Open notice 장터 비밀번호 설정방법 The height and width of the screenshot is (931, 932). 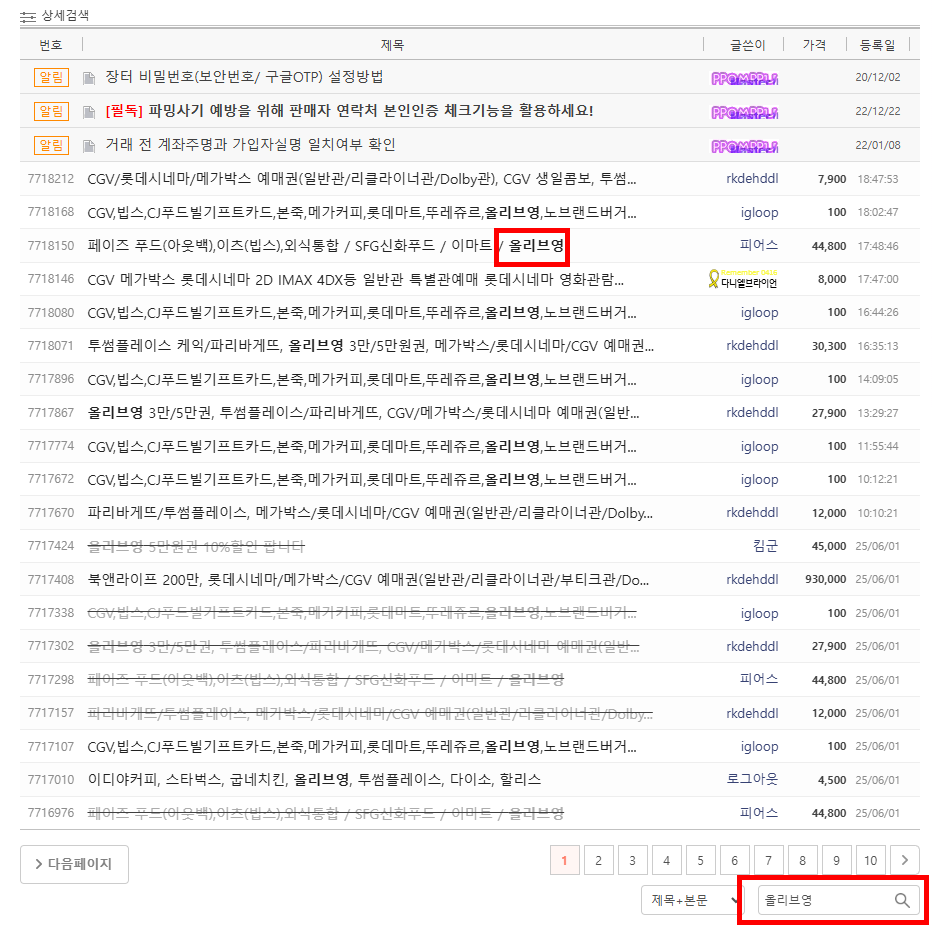pyautogui.click(x=244, y=77)
